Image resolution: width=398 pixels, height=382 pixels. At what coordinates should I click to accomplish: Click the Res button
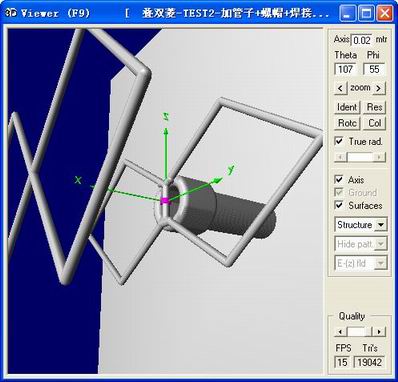tap(374, 107)
